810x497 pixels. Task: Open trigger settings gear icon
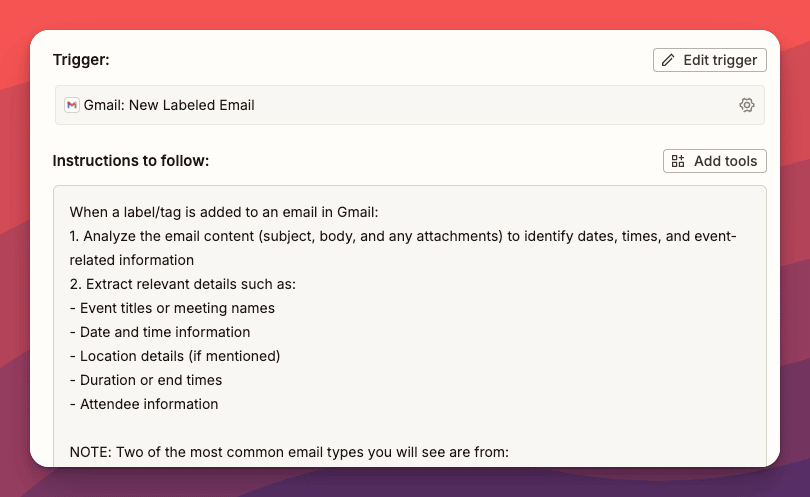pyautogui.click(x=746, y=105)
